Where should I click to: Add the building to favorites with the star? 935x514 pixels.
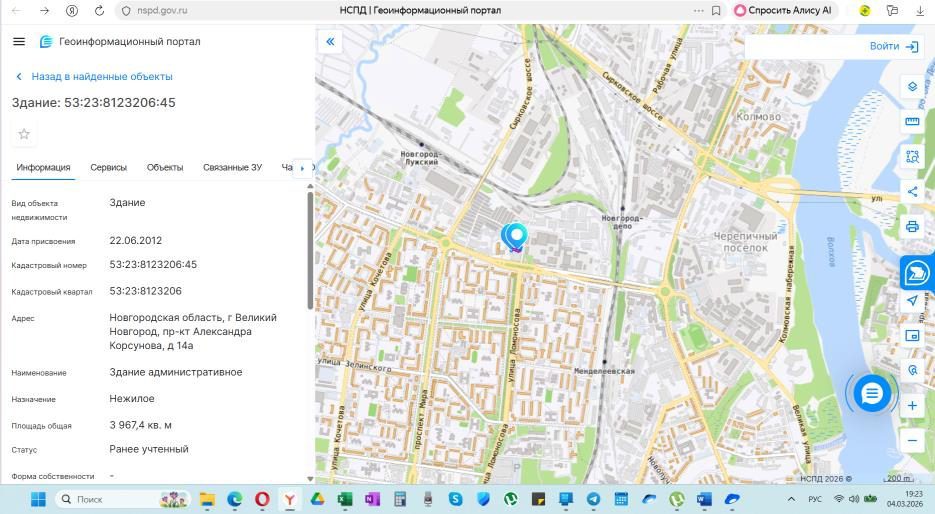click(x=24, y=134)
